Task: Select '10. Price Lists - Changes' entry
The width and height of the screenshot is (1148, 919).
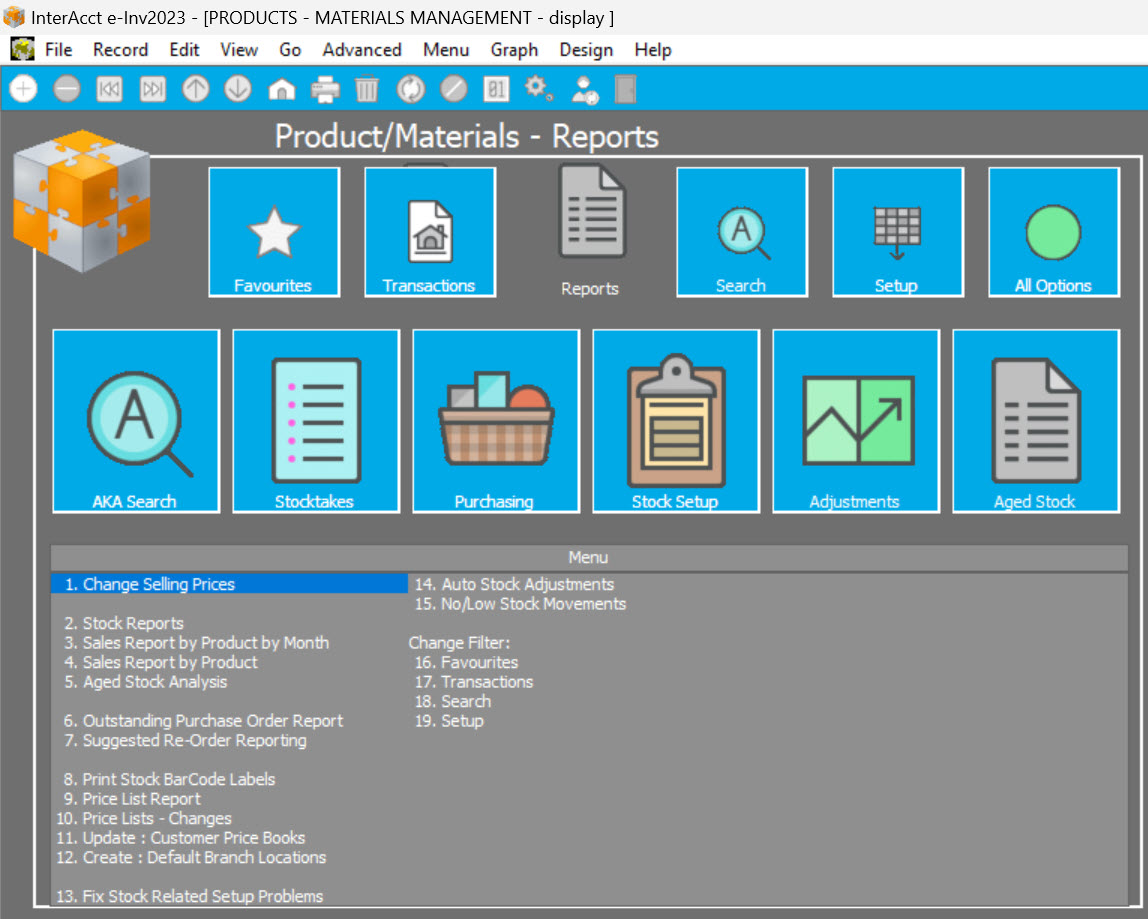Action: click(x=144, y=818)
